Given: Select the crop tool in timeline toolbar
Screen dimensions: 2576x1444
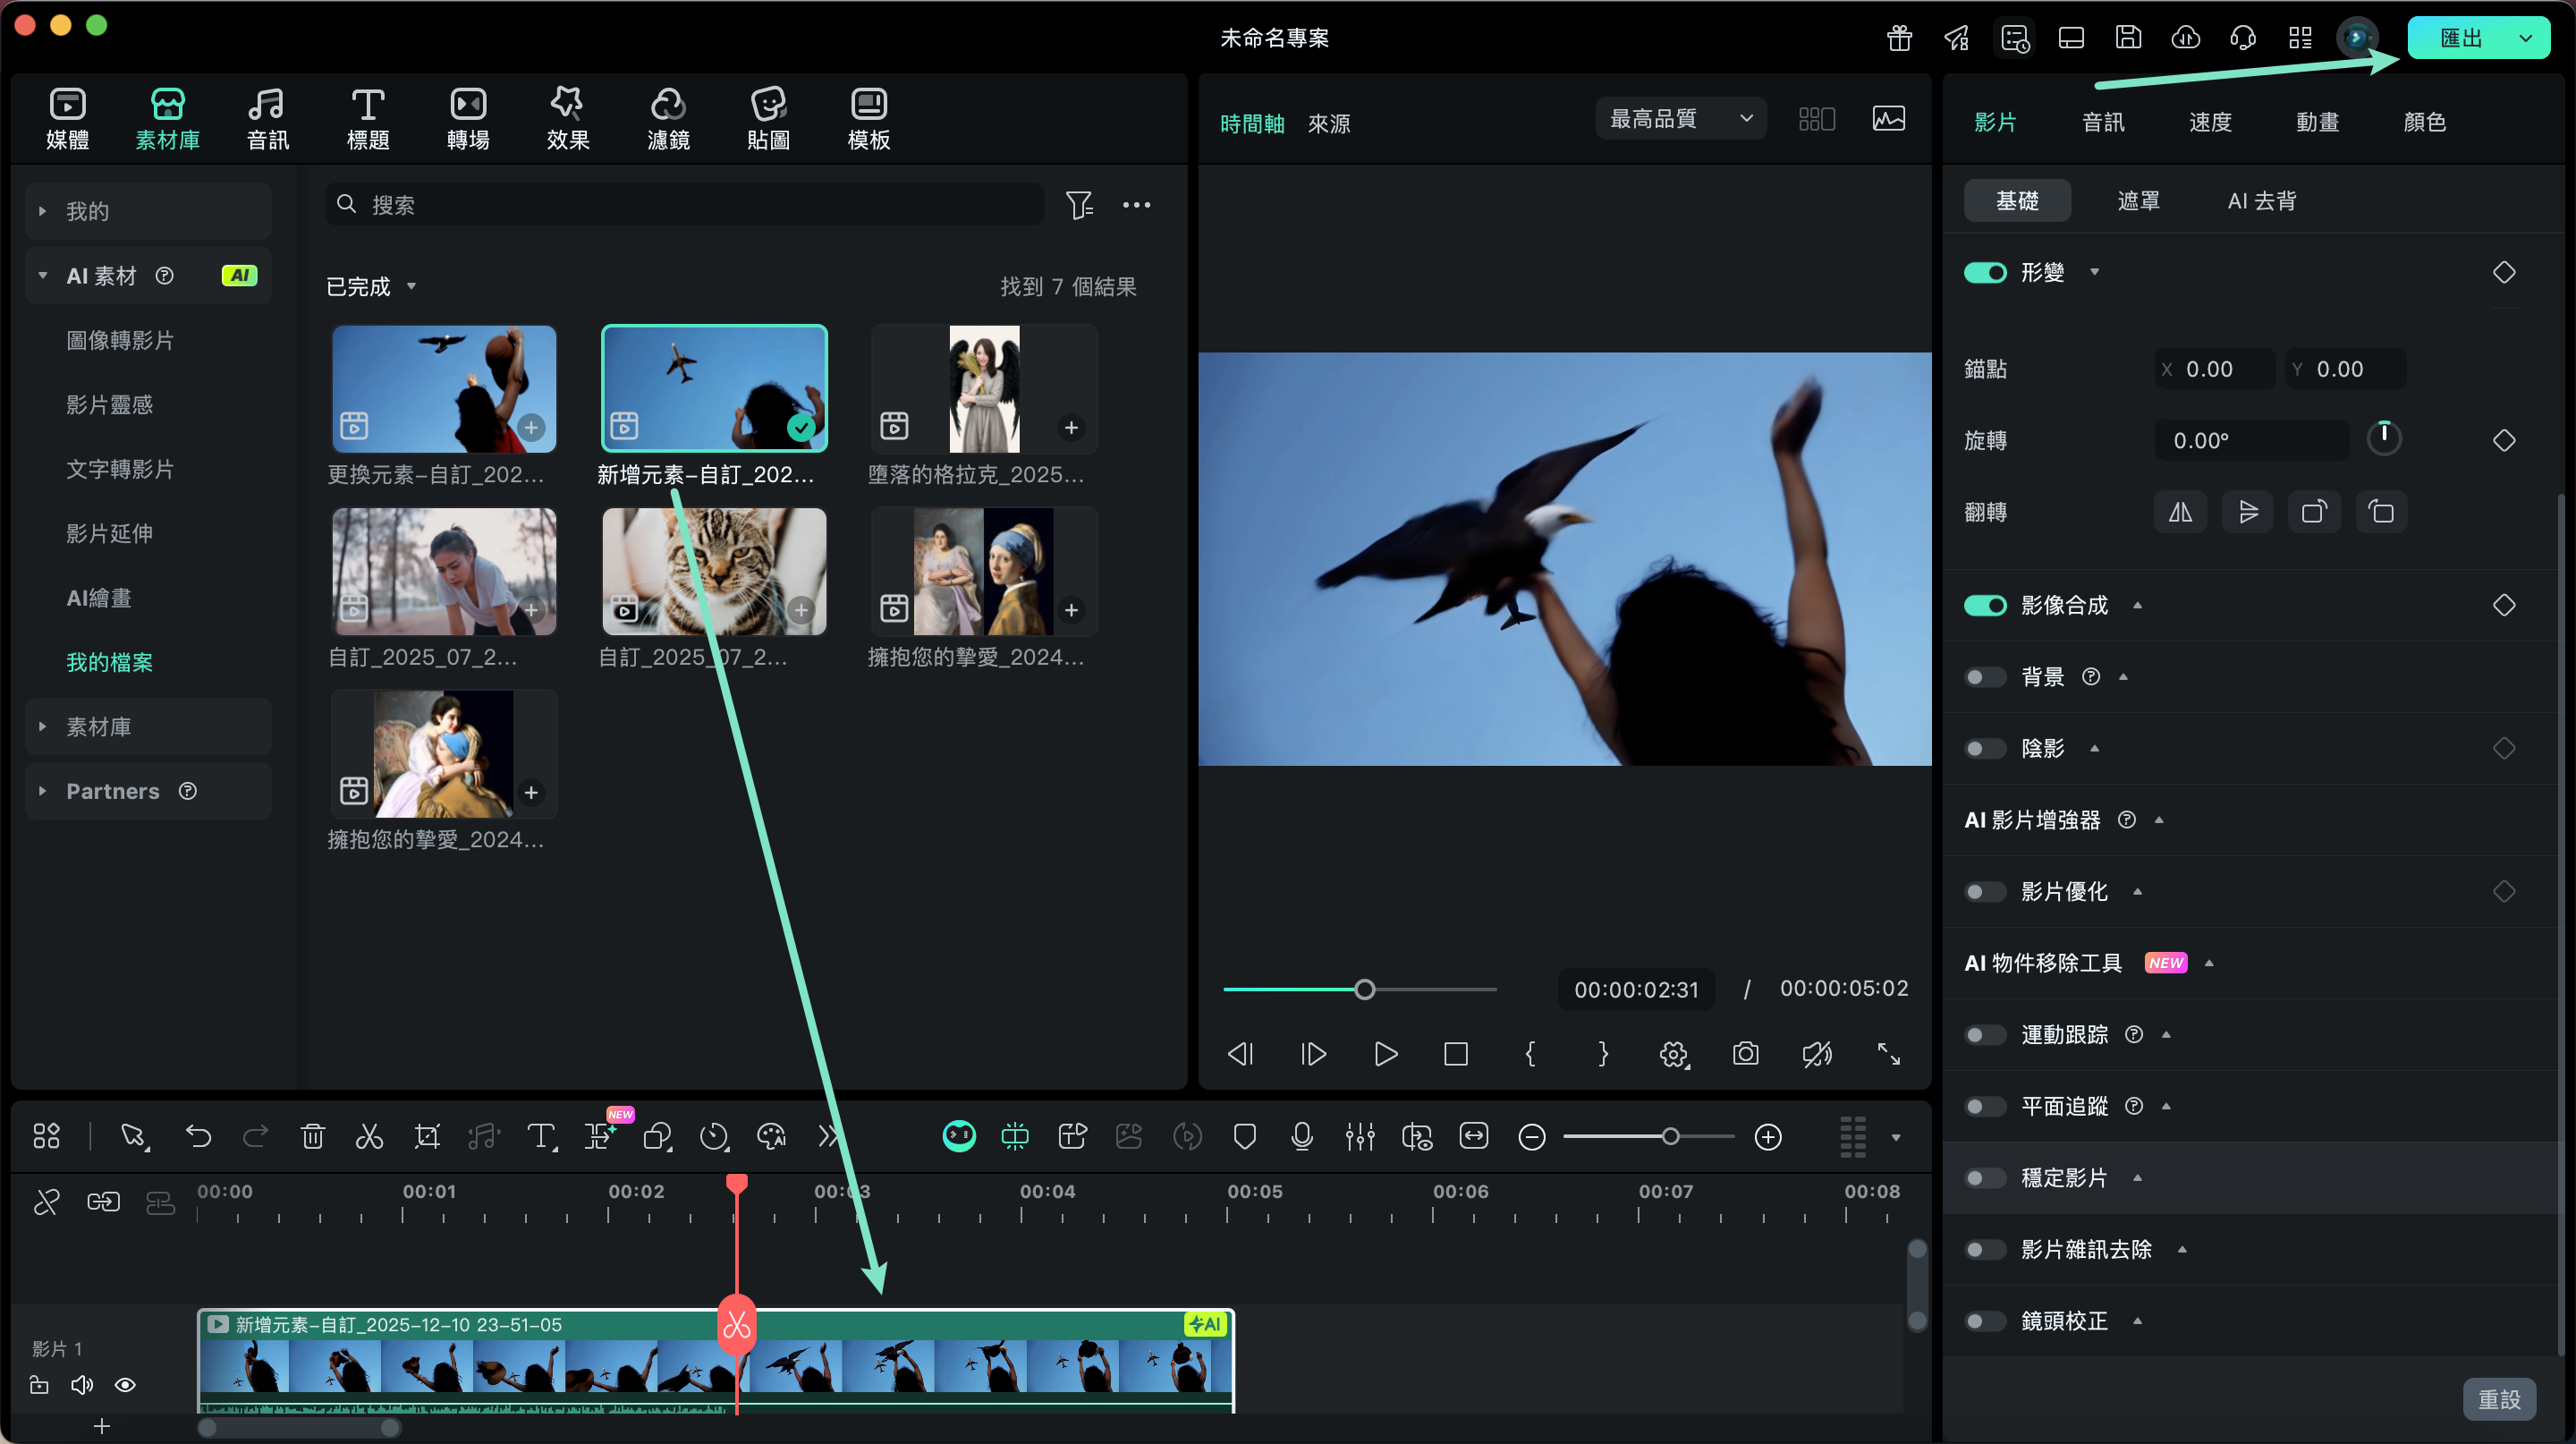Looking at the screenshot, I should 427,1137.
